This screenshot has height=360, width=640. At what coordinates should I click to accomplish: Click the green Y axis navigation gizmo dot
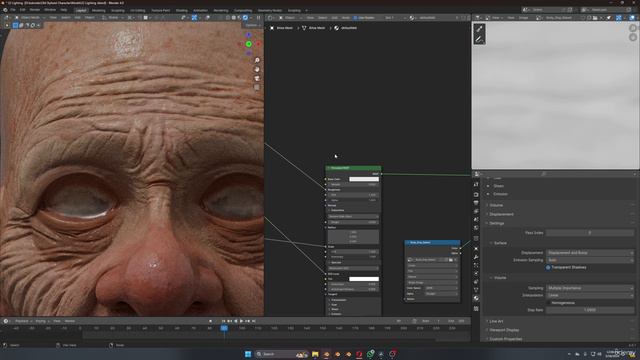[249, 44]
